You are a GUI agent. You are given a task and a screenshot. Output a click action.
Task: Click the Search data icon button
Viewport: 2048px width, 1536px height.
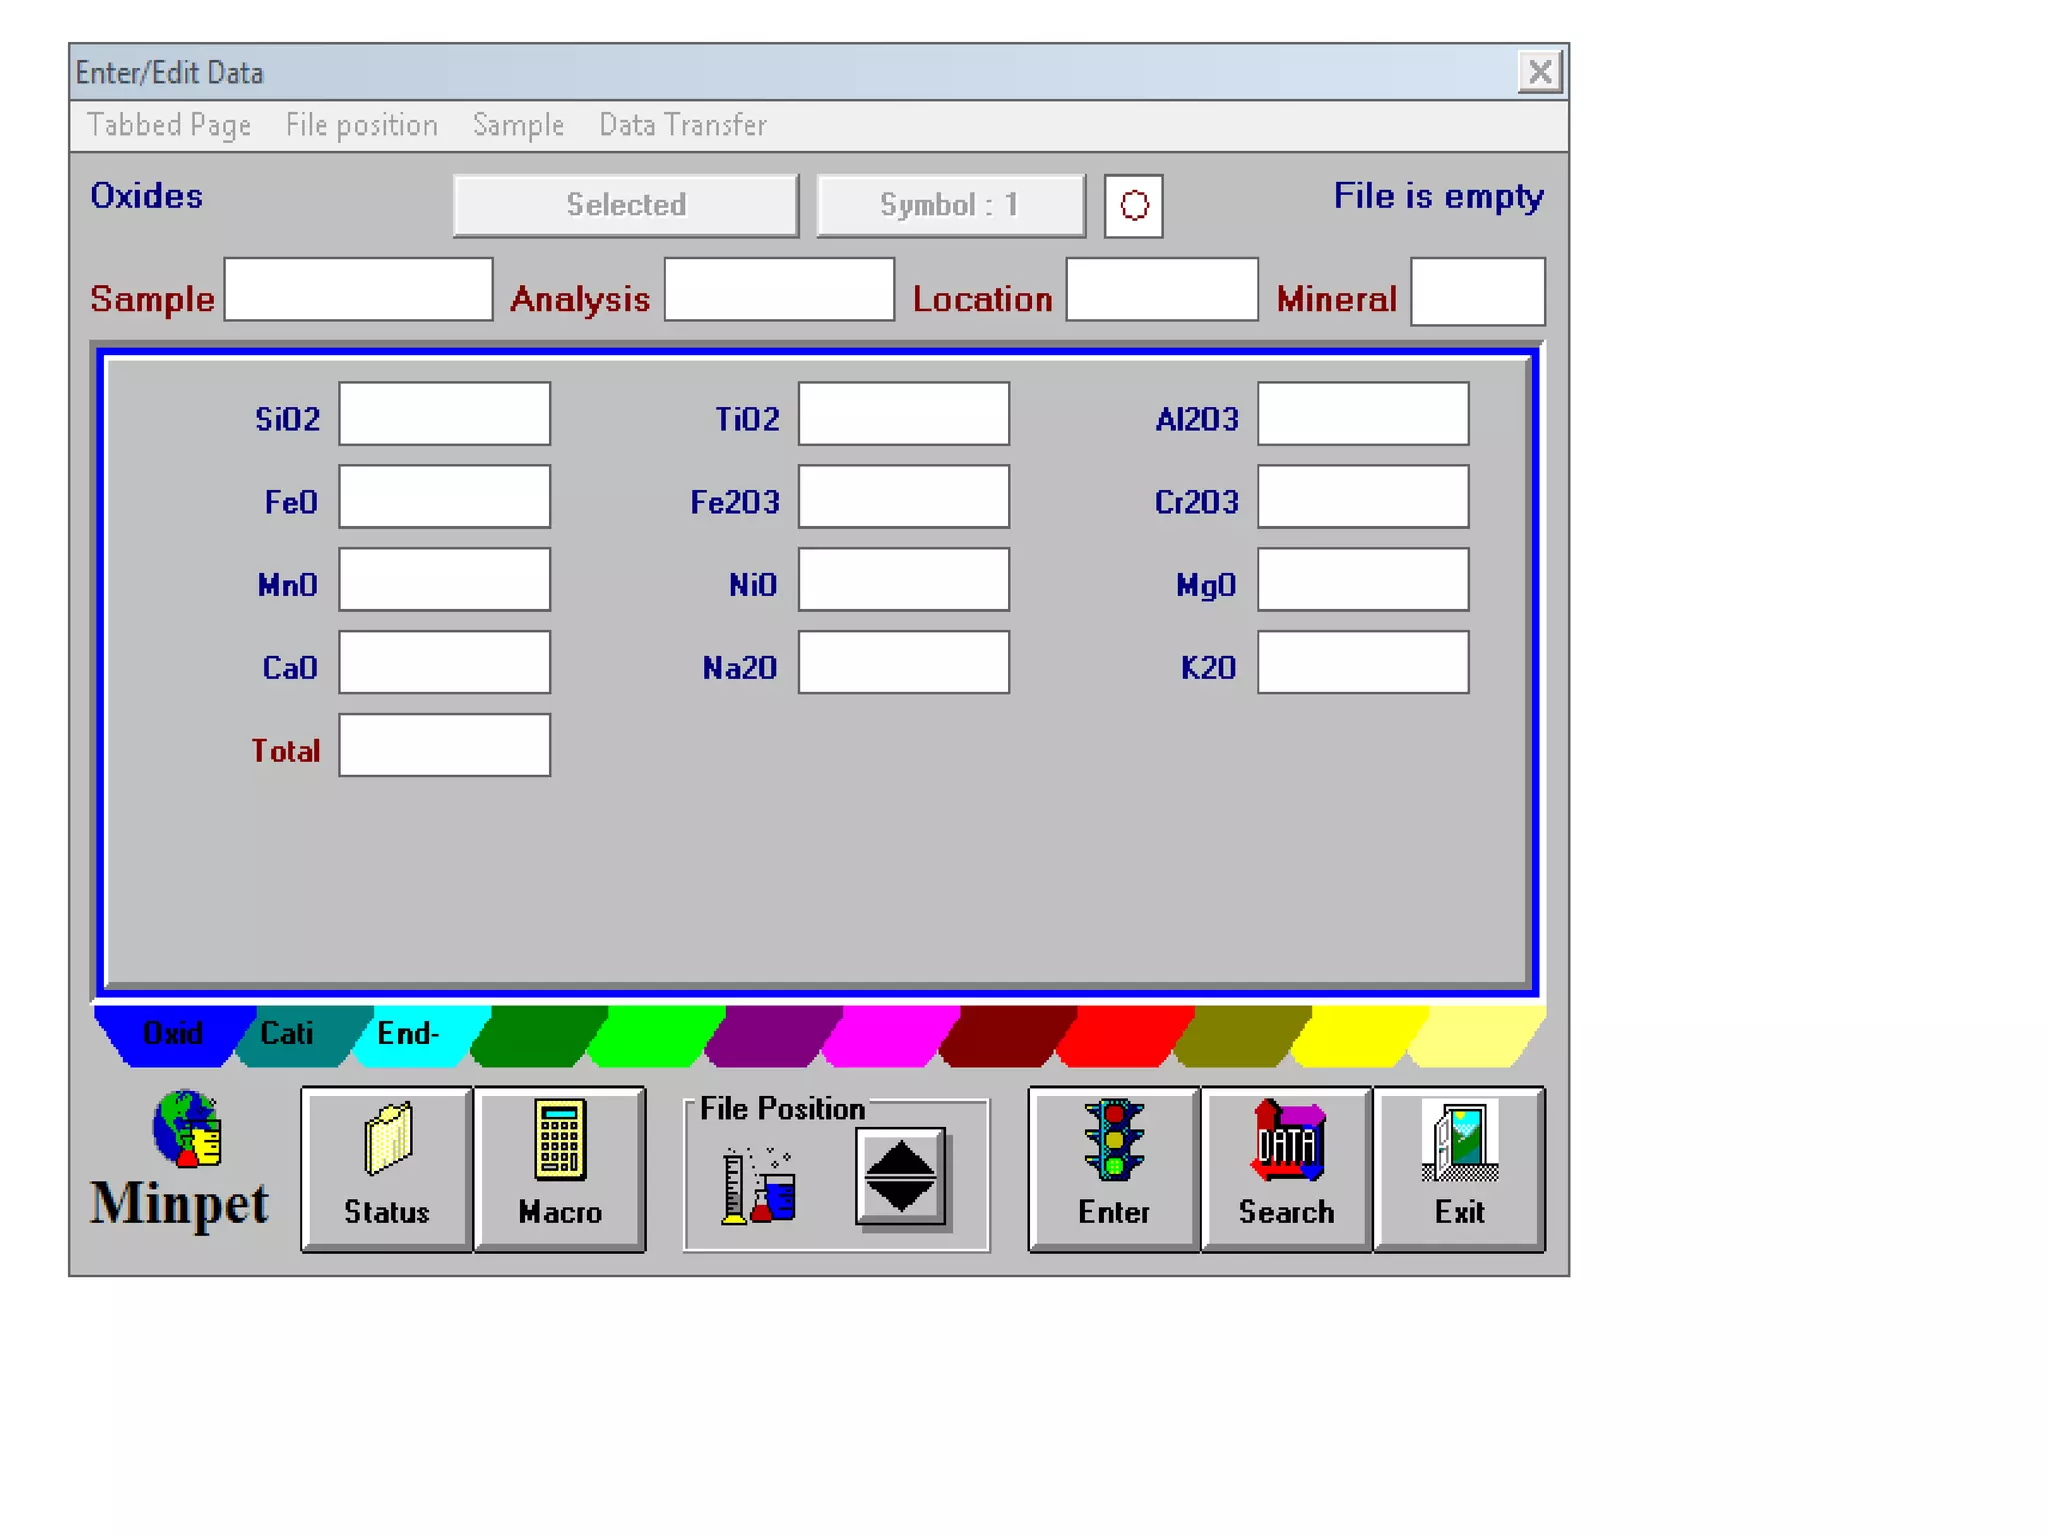(1286, 1167)
